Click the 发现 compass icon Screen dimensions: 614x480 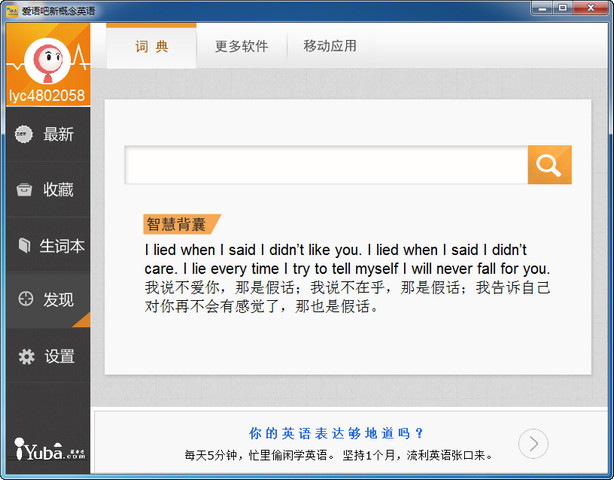click(25, 299)
